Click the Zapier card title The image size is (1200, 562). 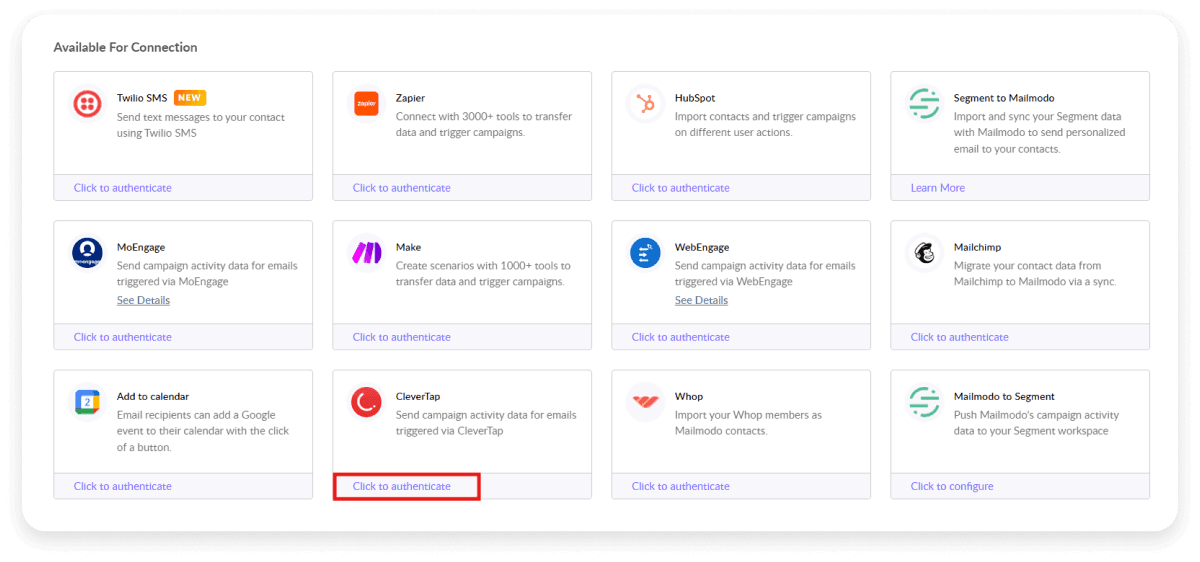point(410,98)
